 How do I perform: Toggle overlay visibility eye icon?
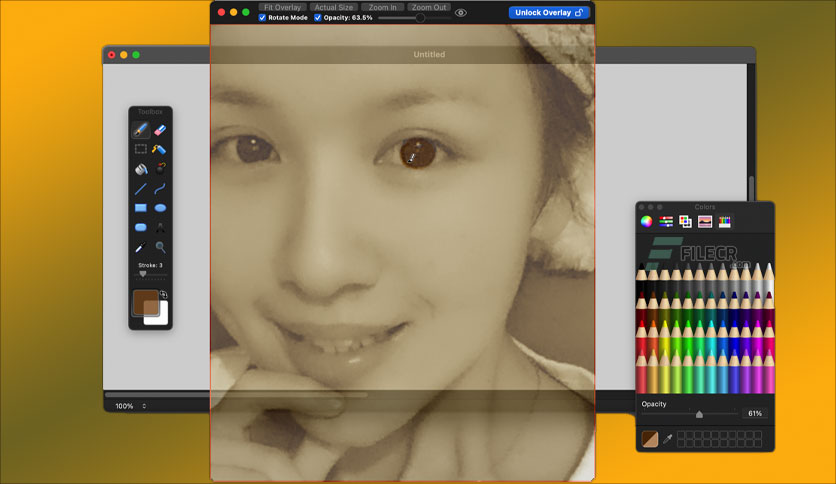pyautogui.click(x=461, y=13)
